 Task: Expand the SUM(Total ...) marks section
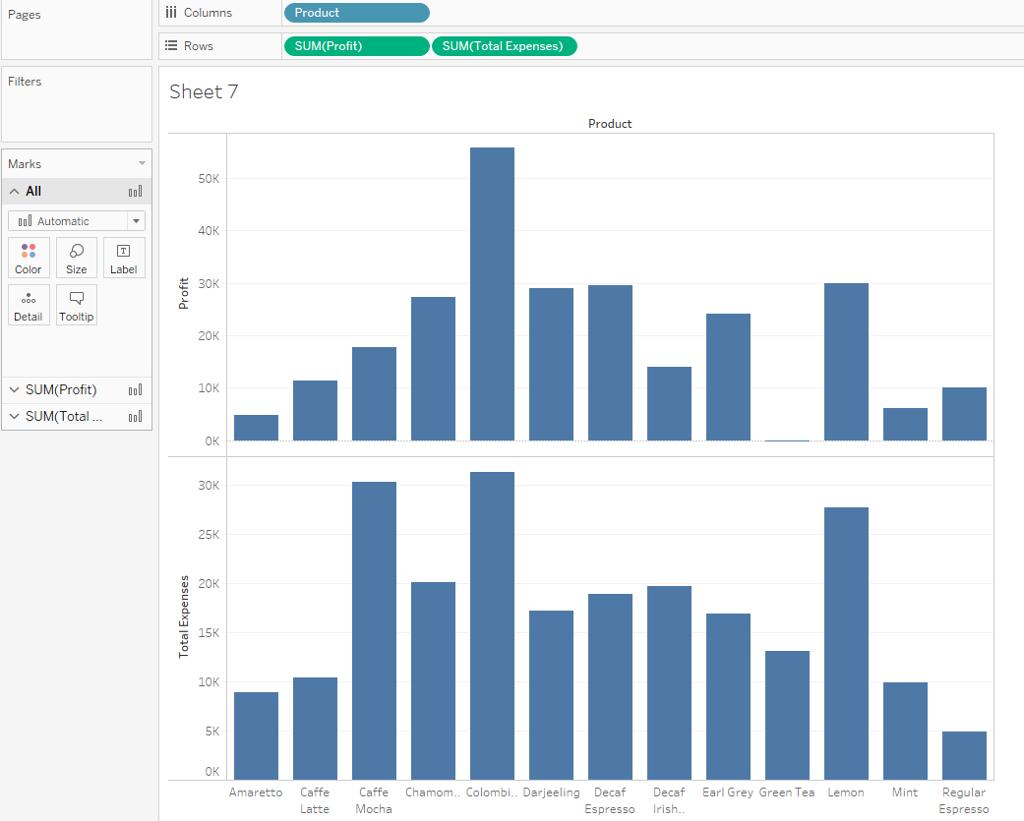pos(14,417)
